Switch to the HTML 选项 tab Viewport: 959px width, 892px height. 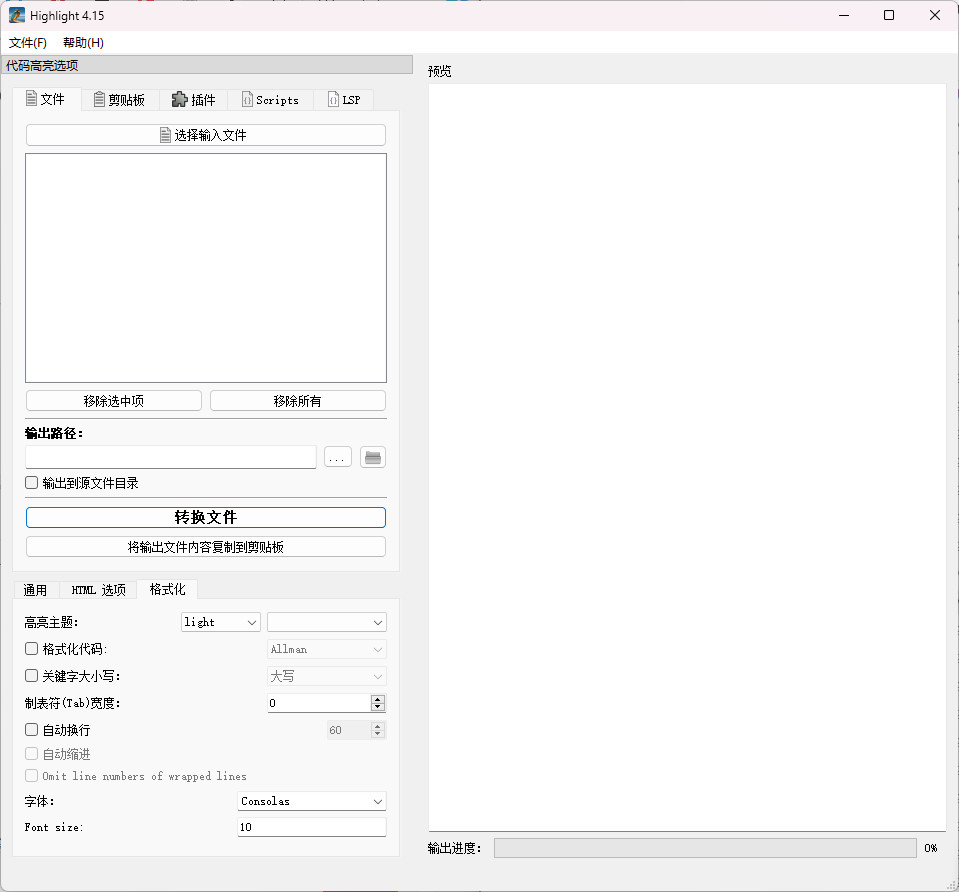point(98,590)
